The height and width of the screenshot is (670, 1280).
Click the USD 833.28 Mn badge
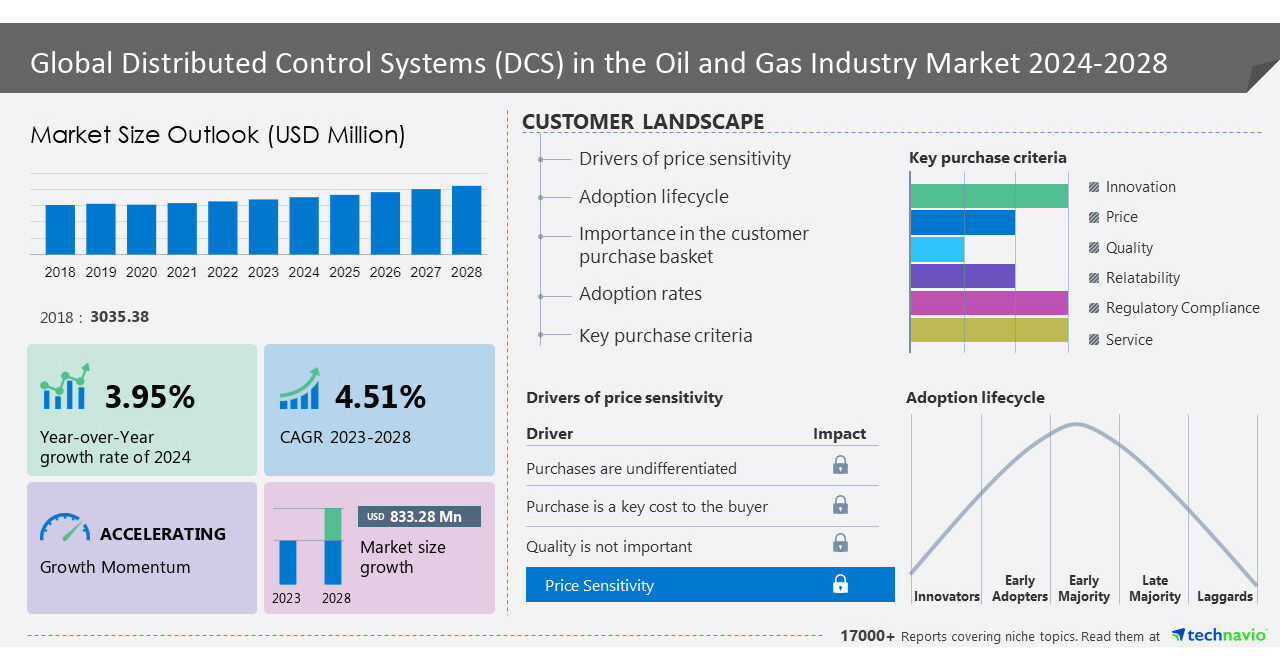click(x=419, y=516)
